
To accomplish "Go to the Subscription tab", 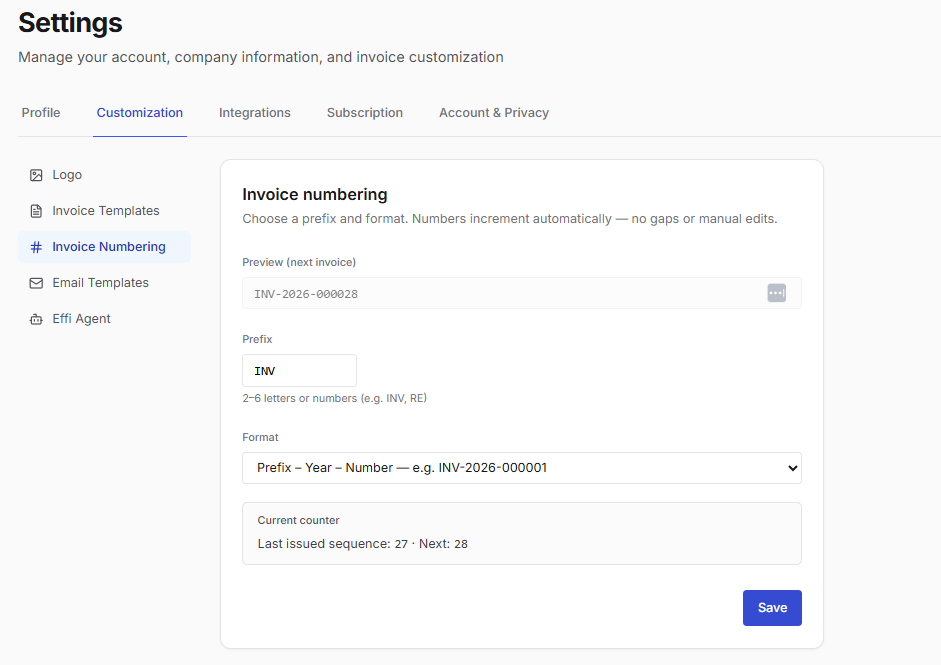I will [365, 113].
